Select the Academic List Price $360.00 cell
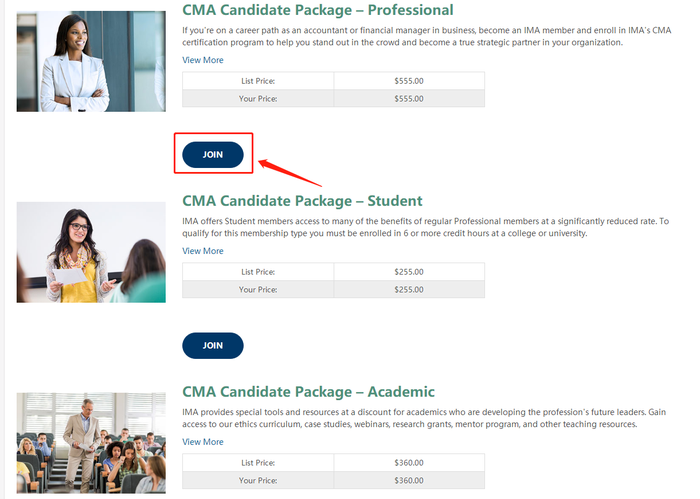The height and width of the screenshot is (499, 700). 409,463
